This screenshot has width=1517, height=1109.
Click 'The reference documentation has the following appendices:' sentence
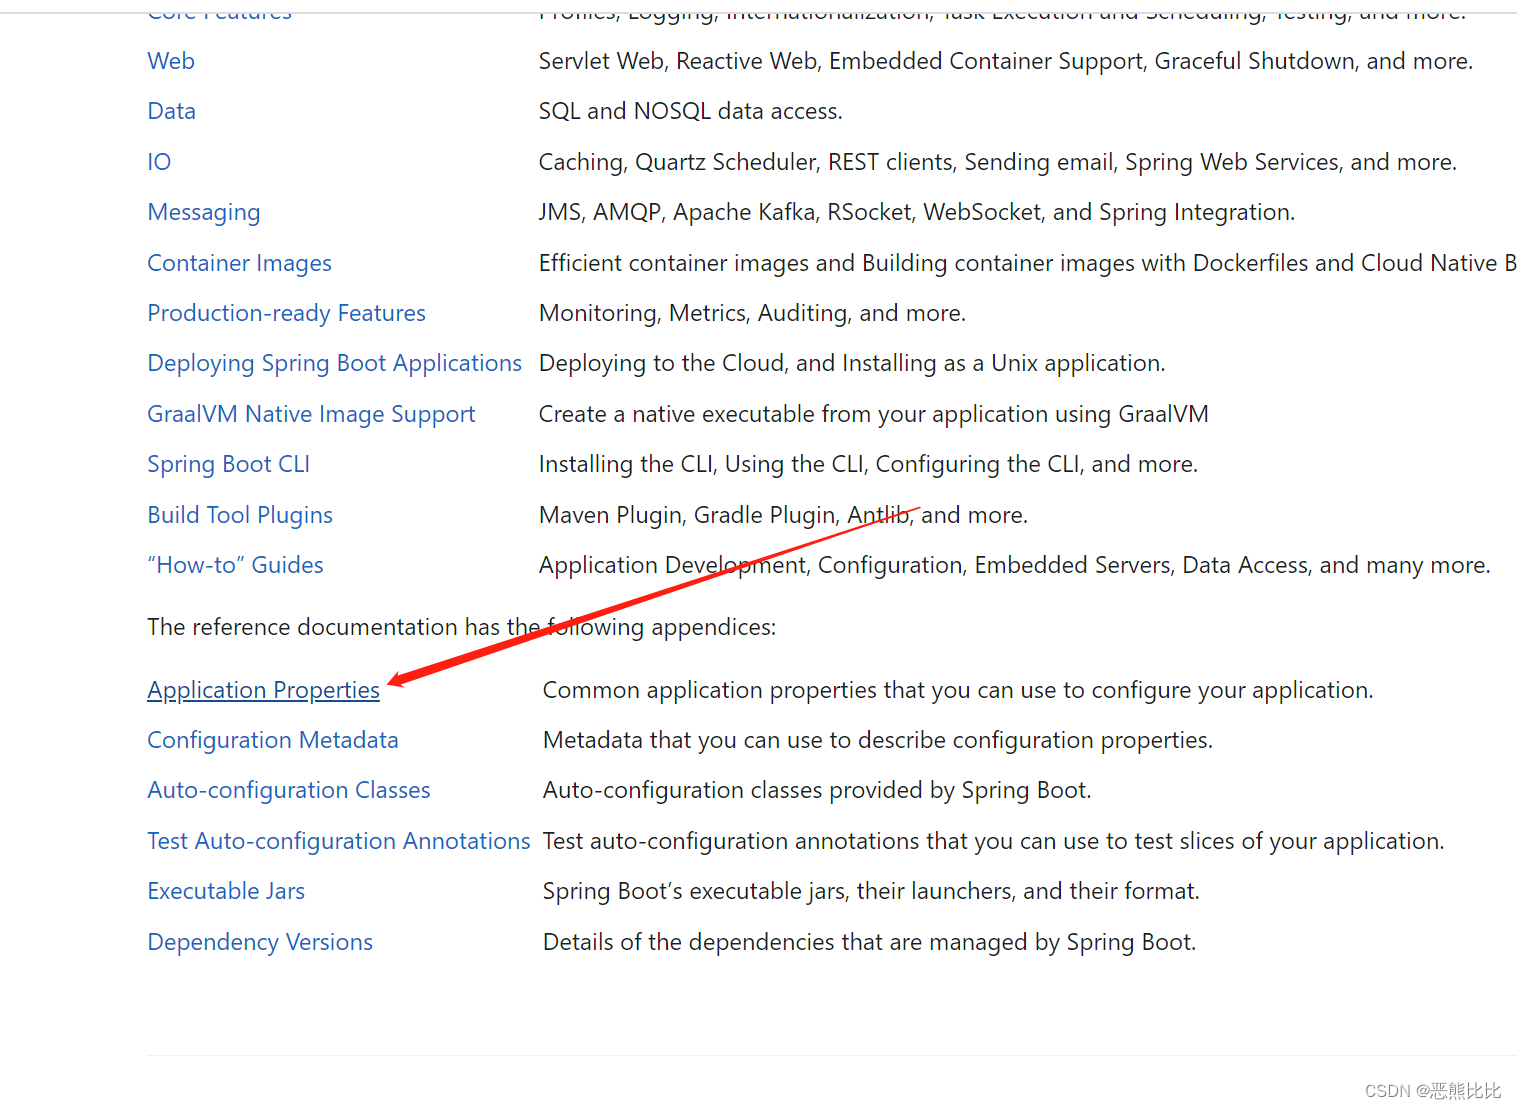pyautogui.click(x=462, y=627)
